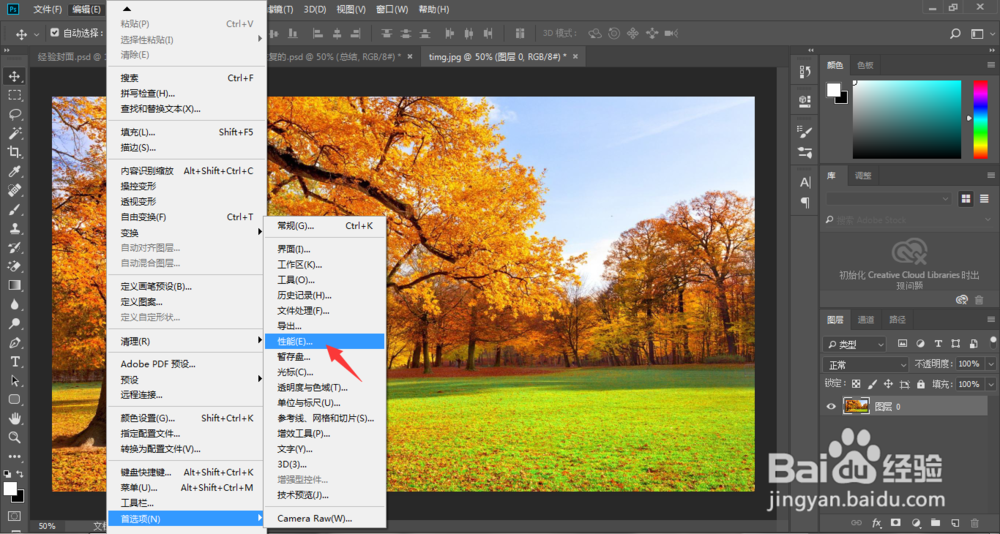The height and width of the screenshot is (534, 1000).
Task: Click the search icon in options bar
Action: tap(955, 34)
